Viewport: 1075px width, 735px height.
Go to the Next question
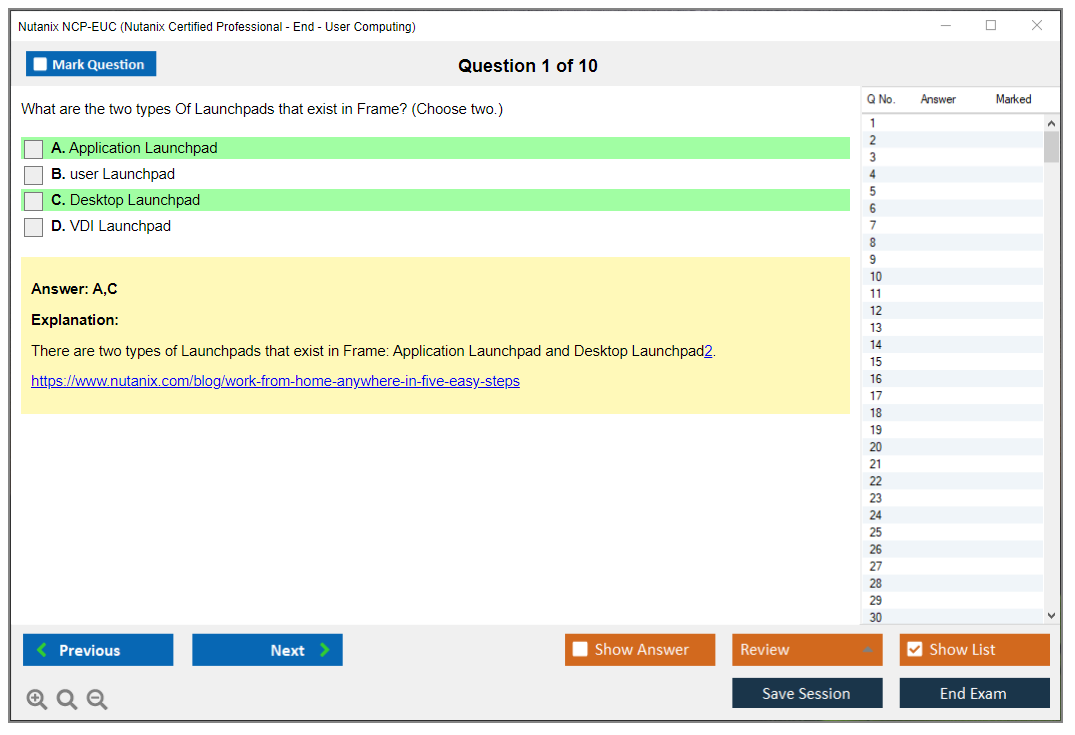267,650
